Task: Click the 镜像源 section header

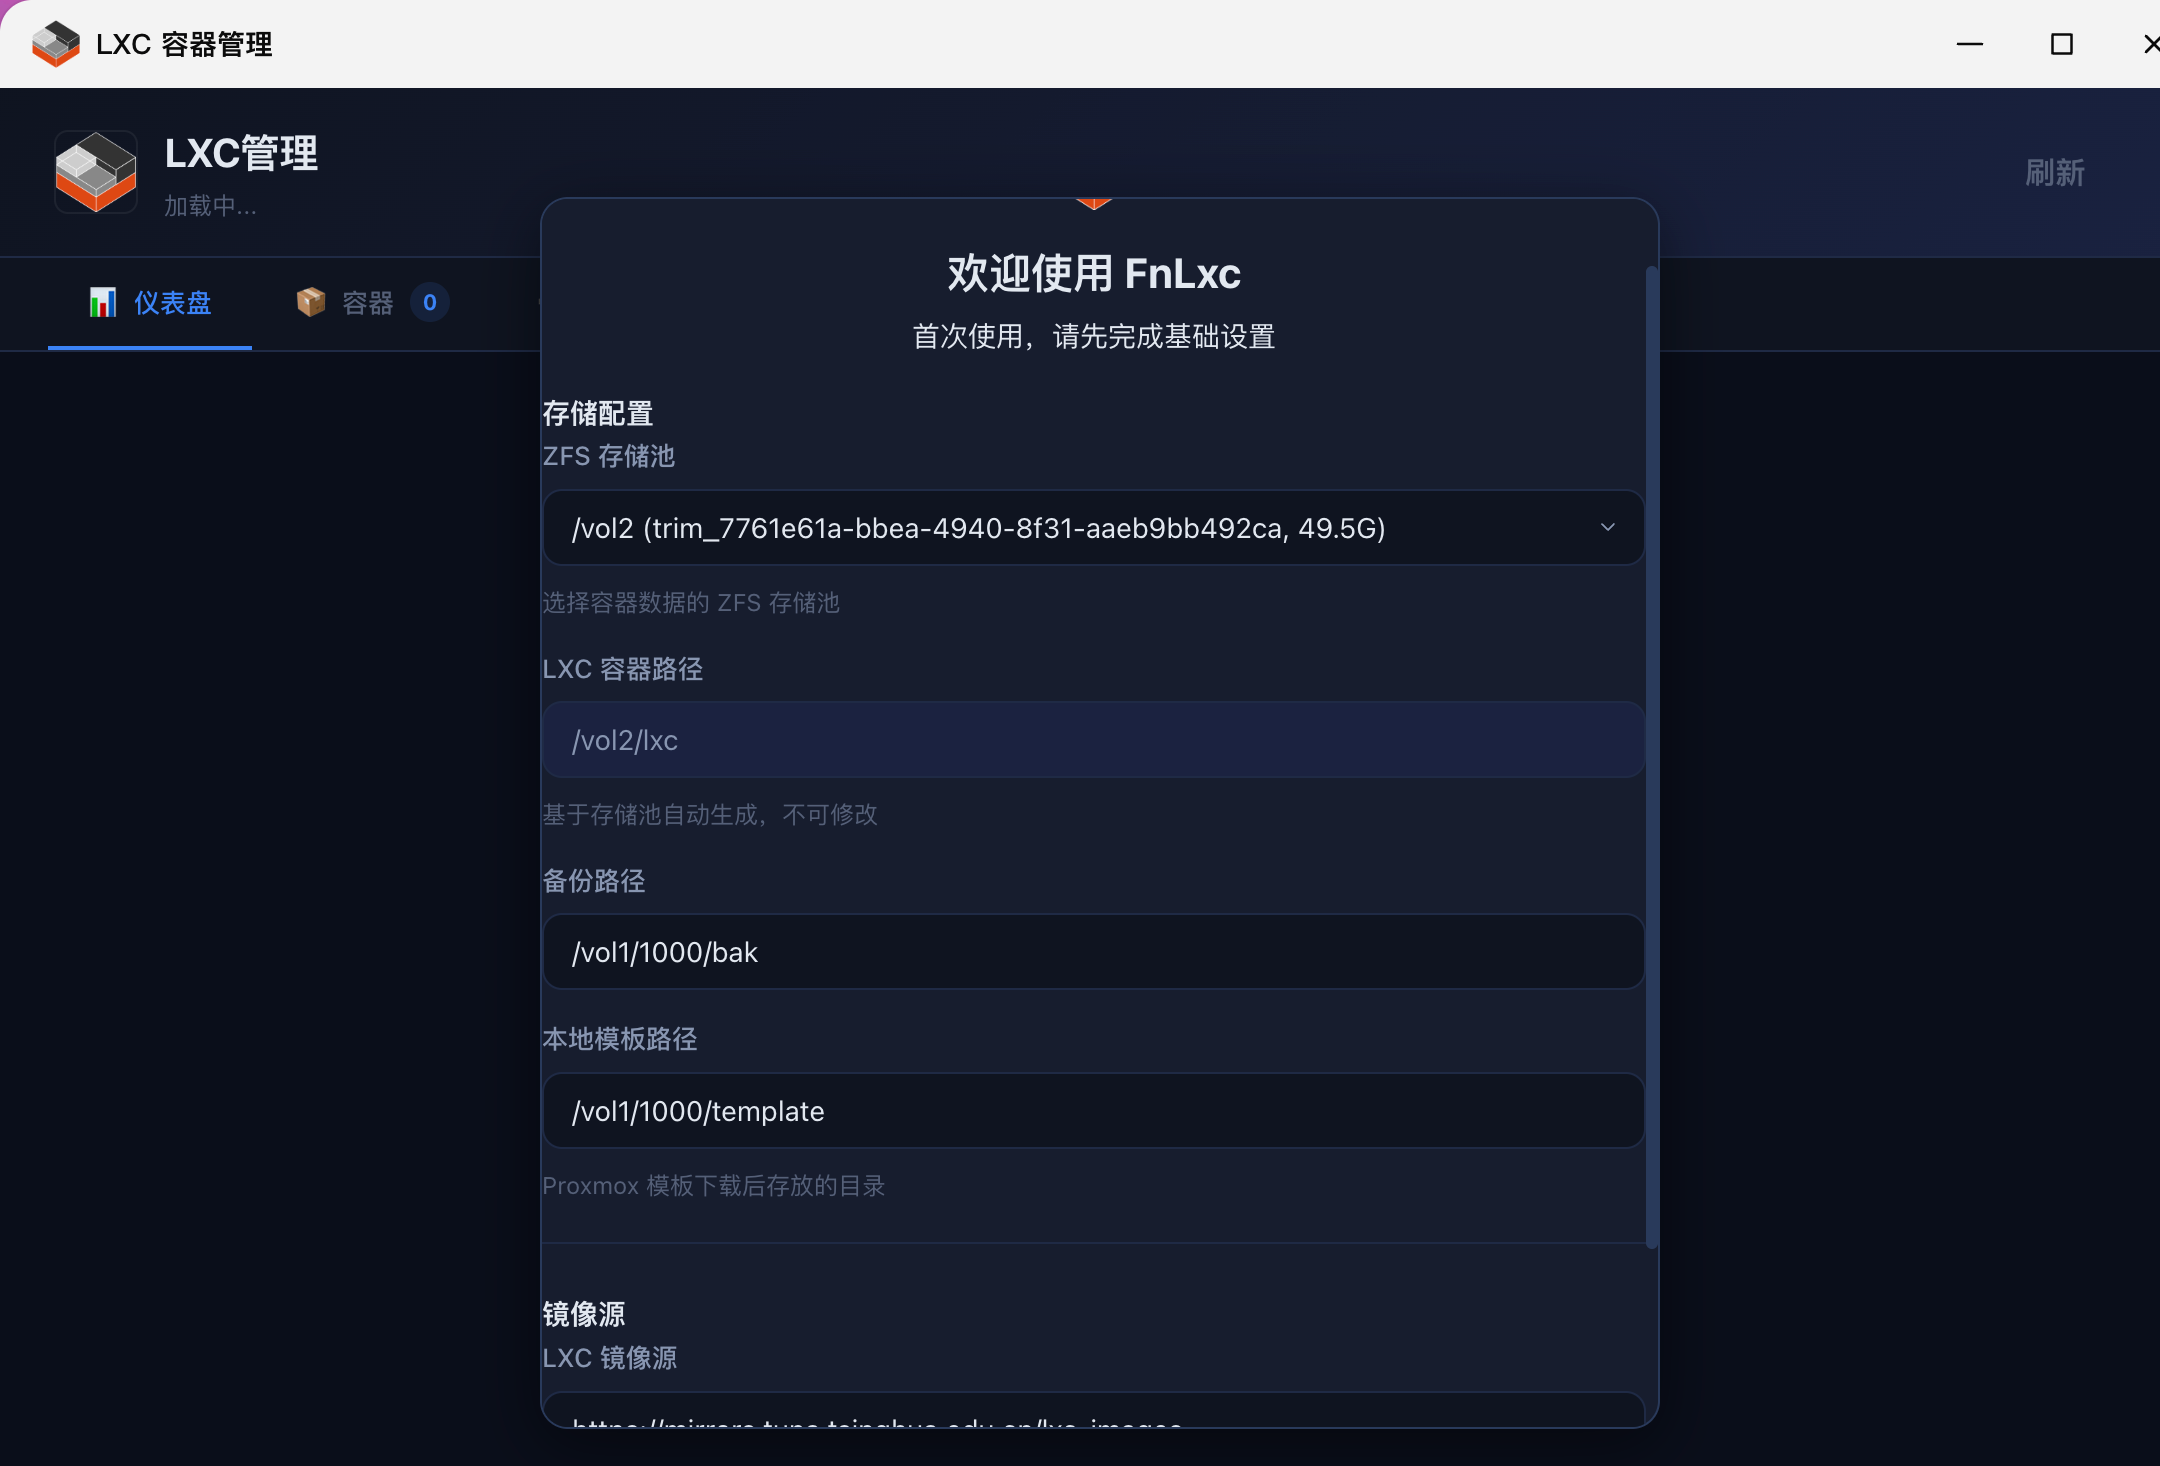Action: pyautogui.click(x=584, y=1314)
